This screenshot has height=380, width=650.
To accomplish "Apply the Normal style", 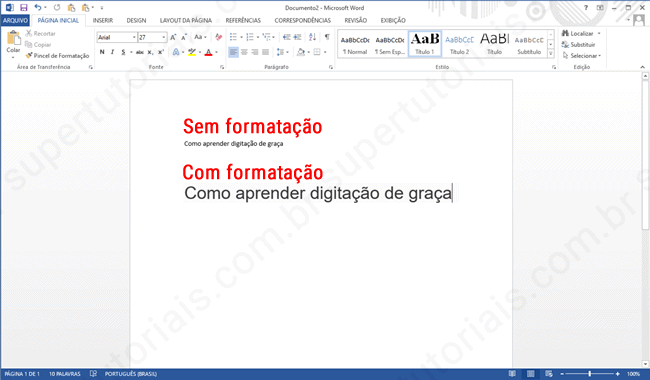I will (x=355, y=44).
